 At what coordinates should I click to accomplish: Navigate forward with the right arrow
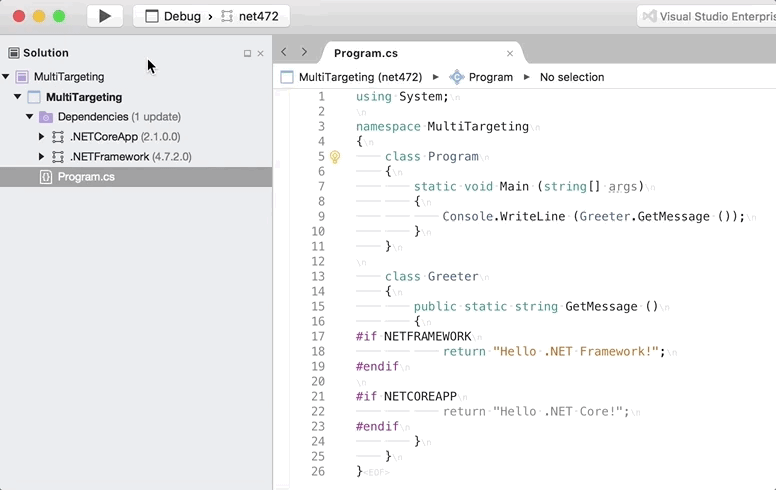304,52
